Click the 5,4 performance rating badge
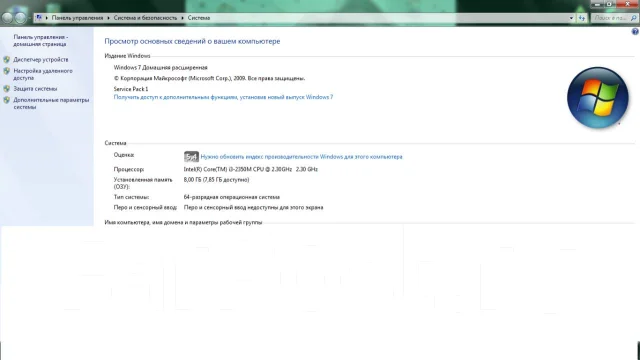 tap(191, 157)
